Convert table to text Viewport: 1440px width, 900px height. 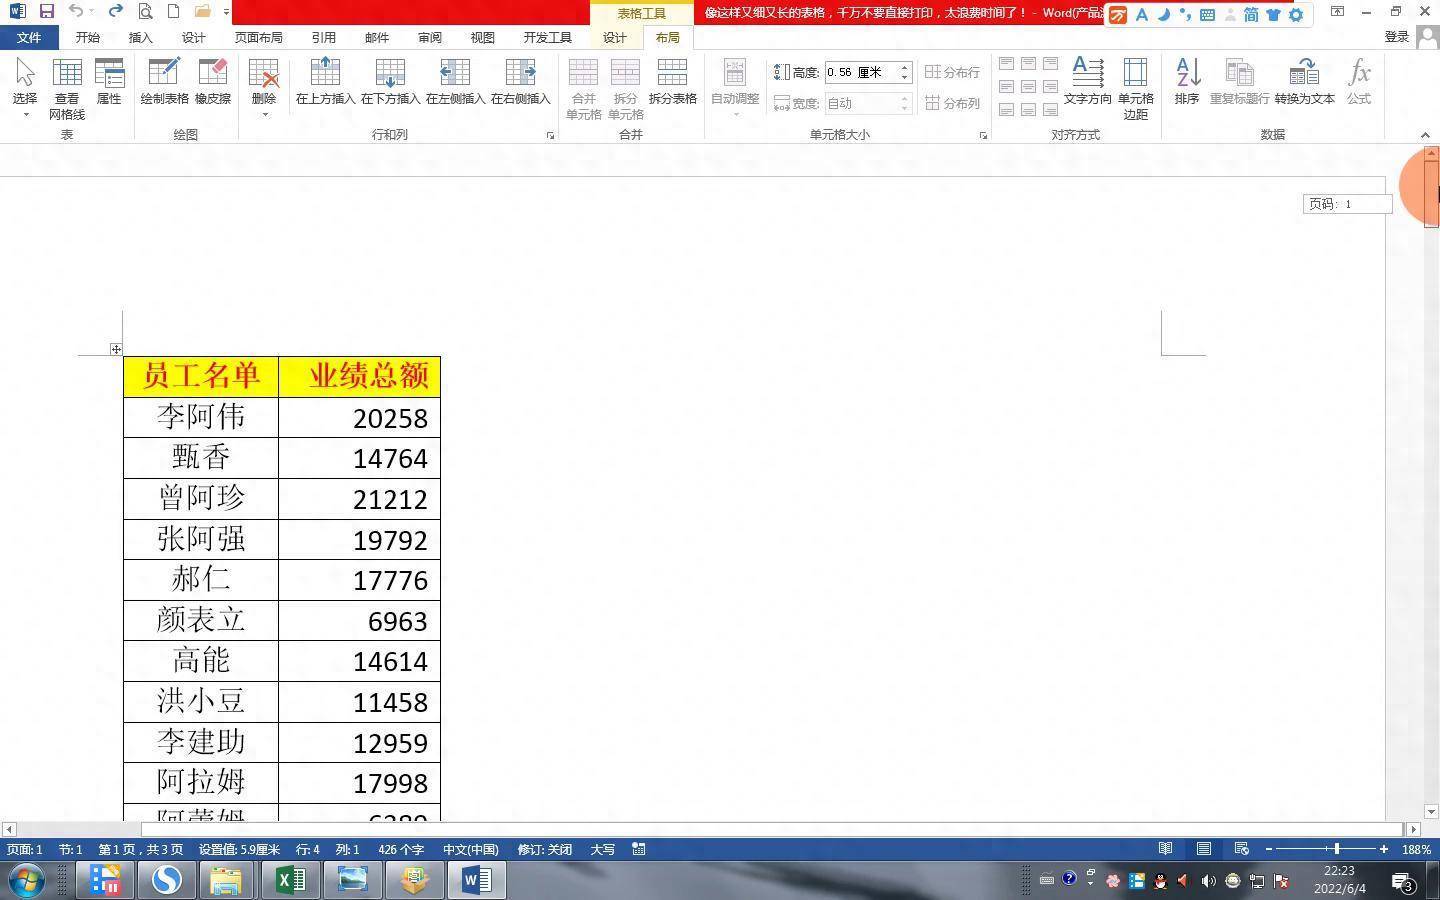coord(1304,80)
